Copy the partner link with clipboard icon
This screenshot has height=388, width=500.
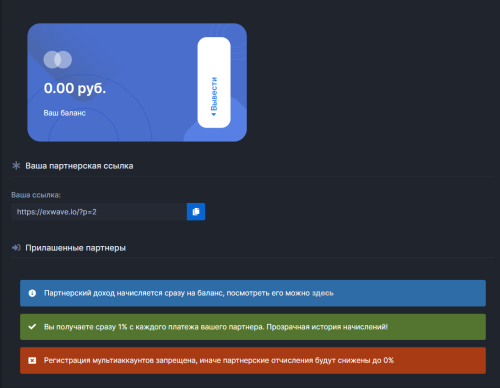point(196,212)
